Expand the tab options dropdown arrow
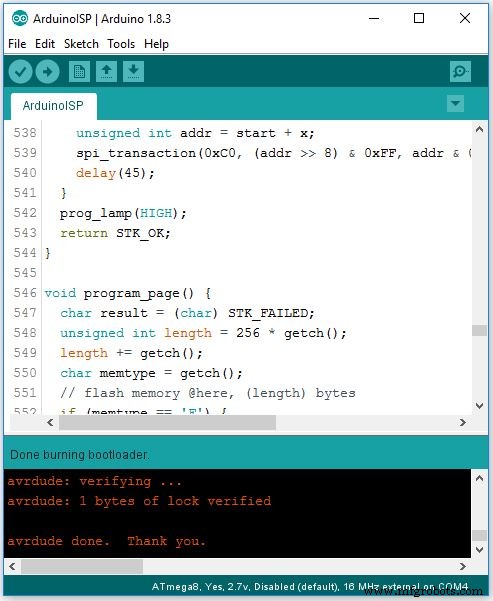The height and width of the screenshot is (601, 493). point(455,103)
